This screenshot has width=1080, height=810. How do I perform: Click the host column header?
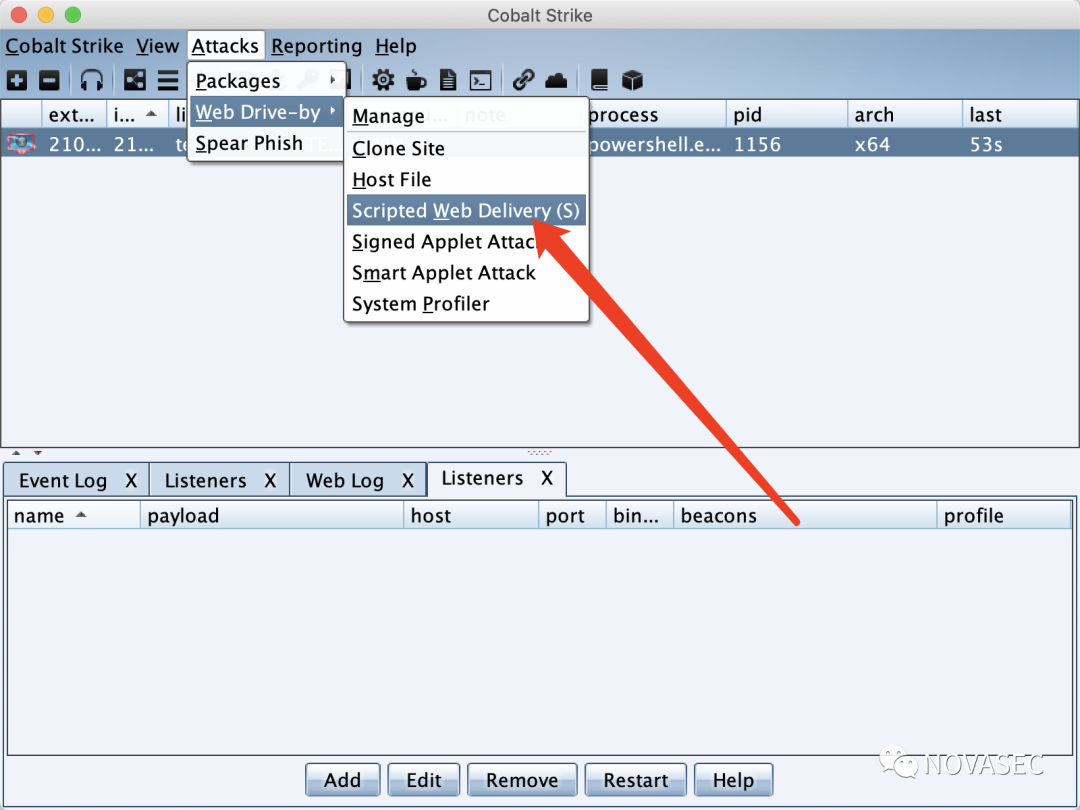point(471,515)
